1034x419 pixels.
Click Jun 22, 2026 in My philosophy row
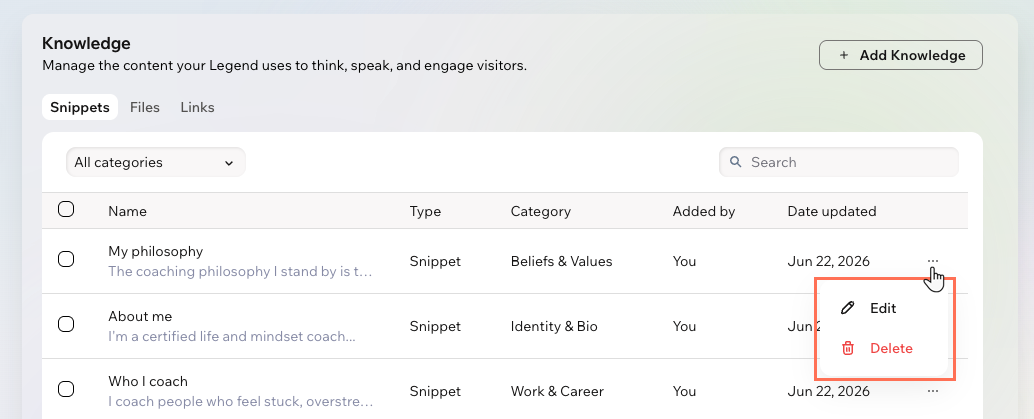point(828,261)
